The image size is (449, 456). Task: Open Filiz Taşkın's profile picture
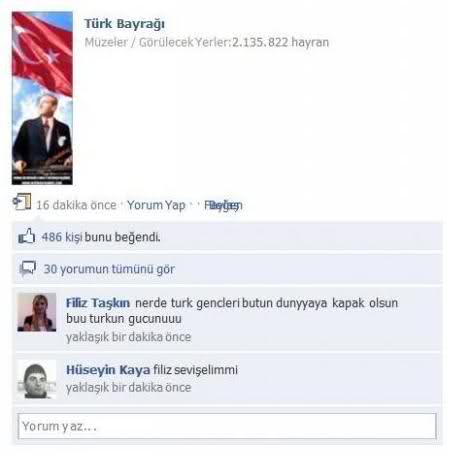click(37, 312)
